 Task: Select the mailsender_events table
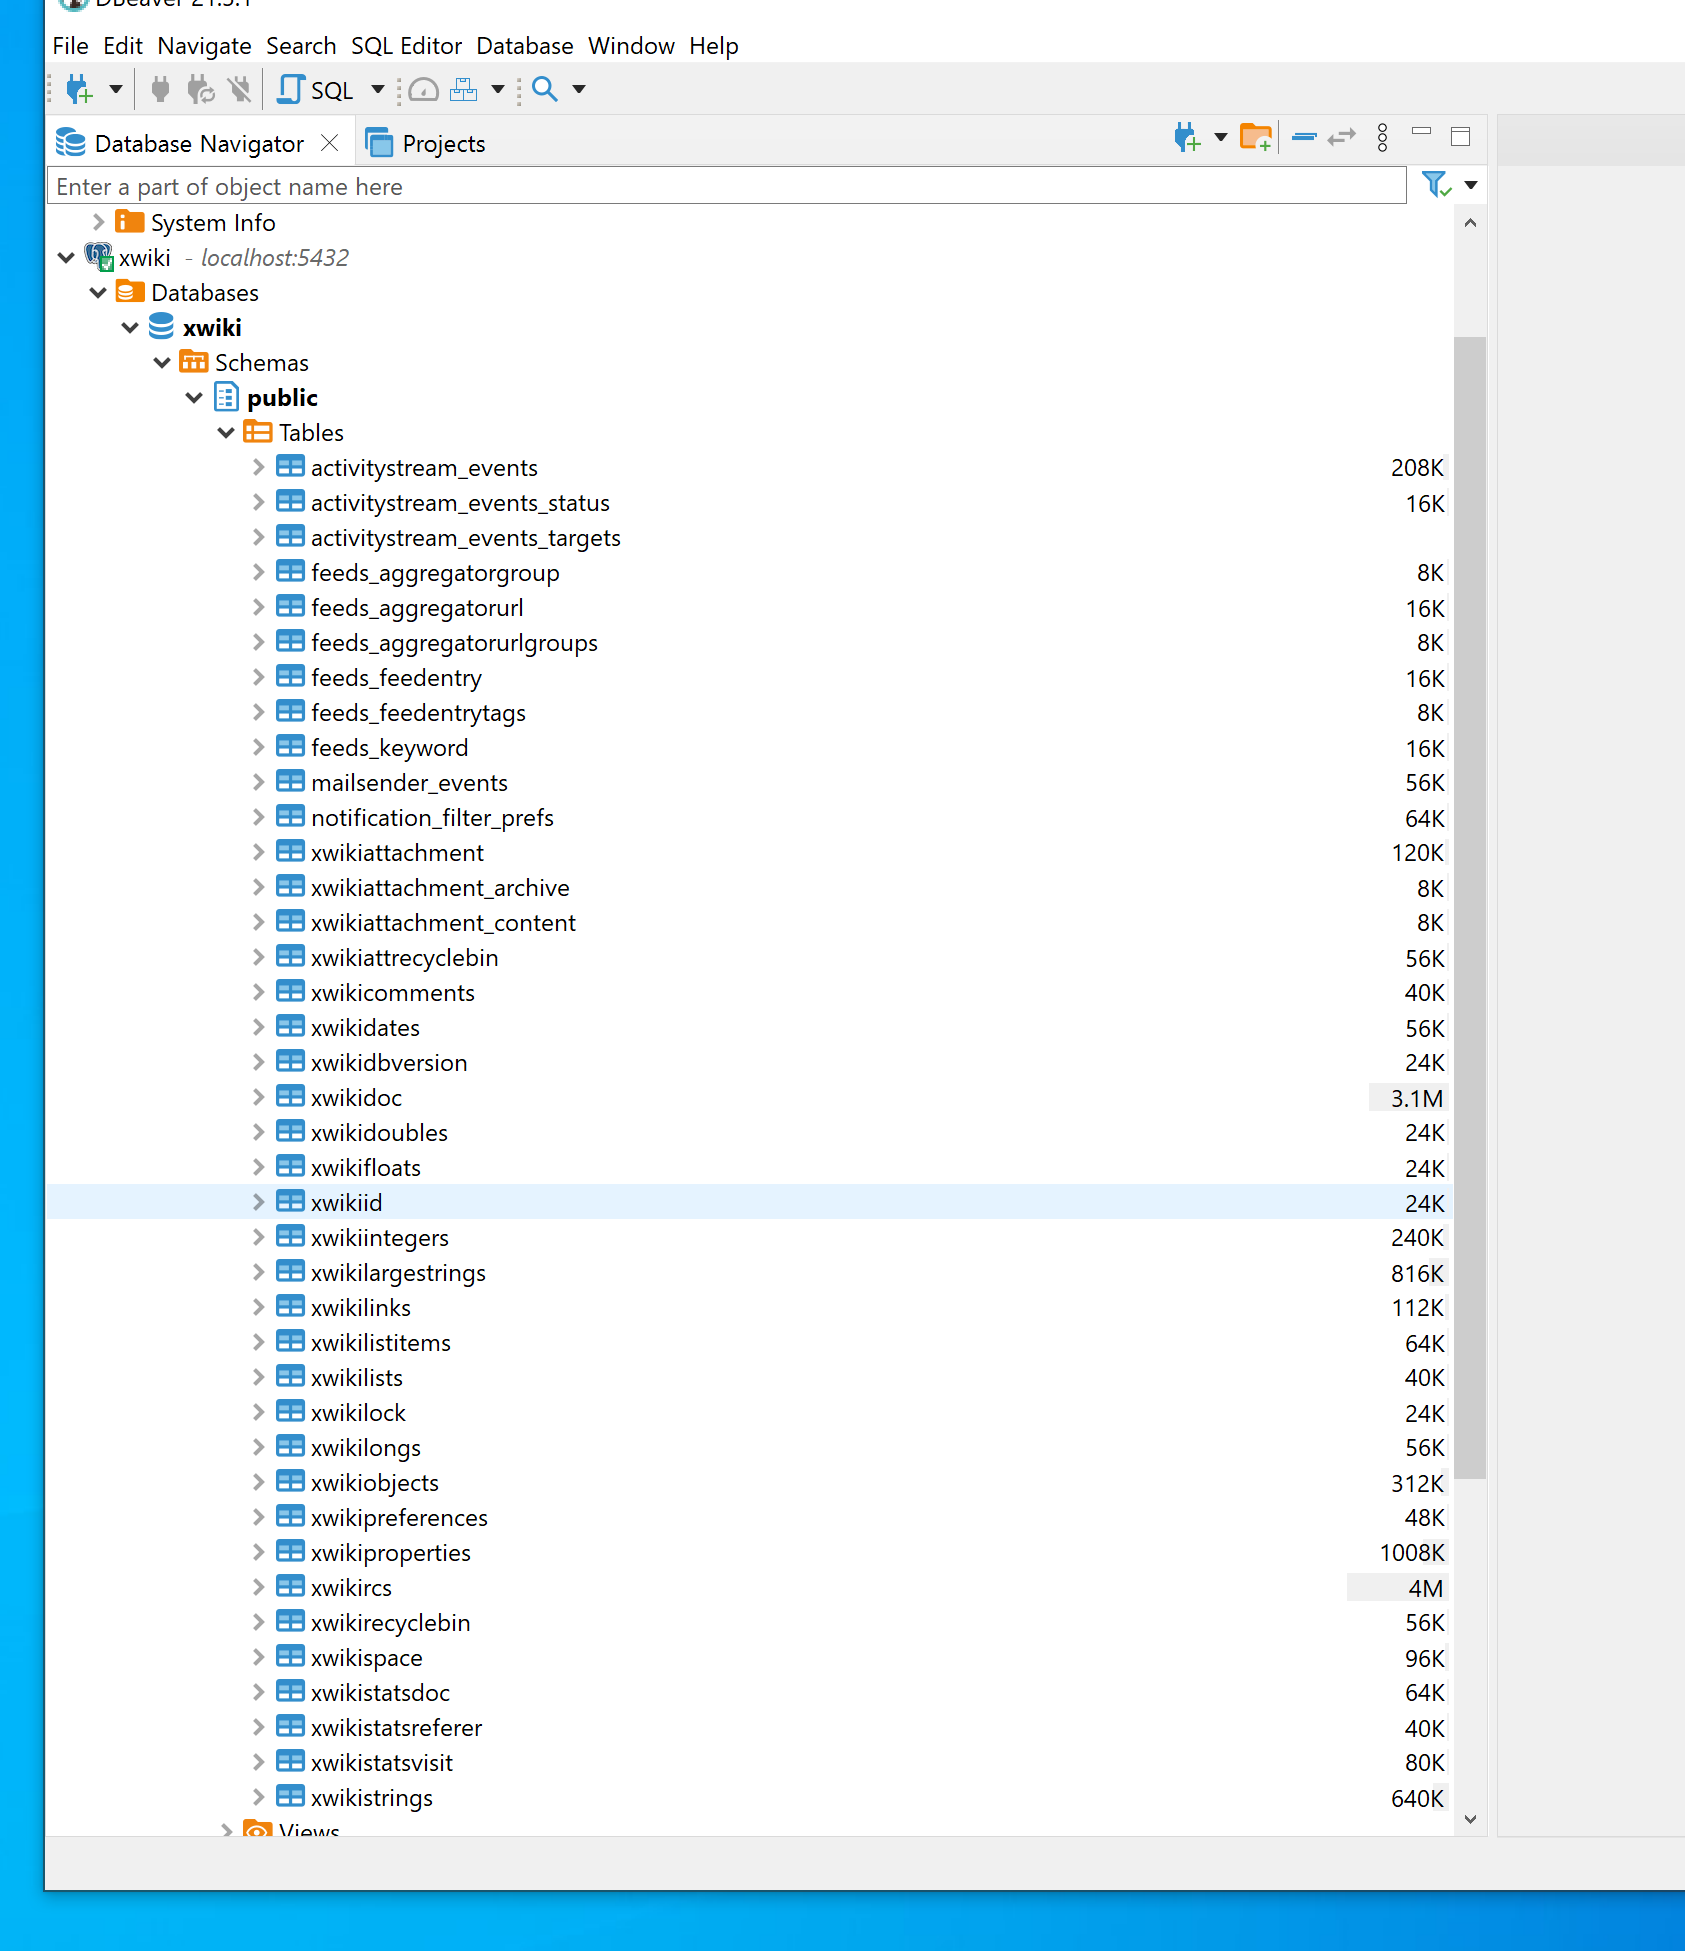point(409,783)
